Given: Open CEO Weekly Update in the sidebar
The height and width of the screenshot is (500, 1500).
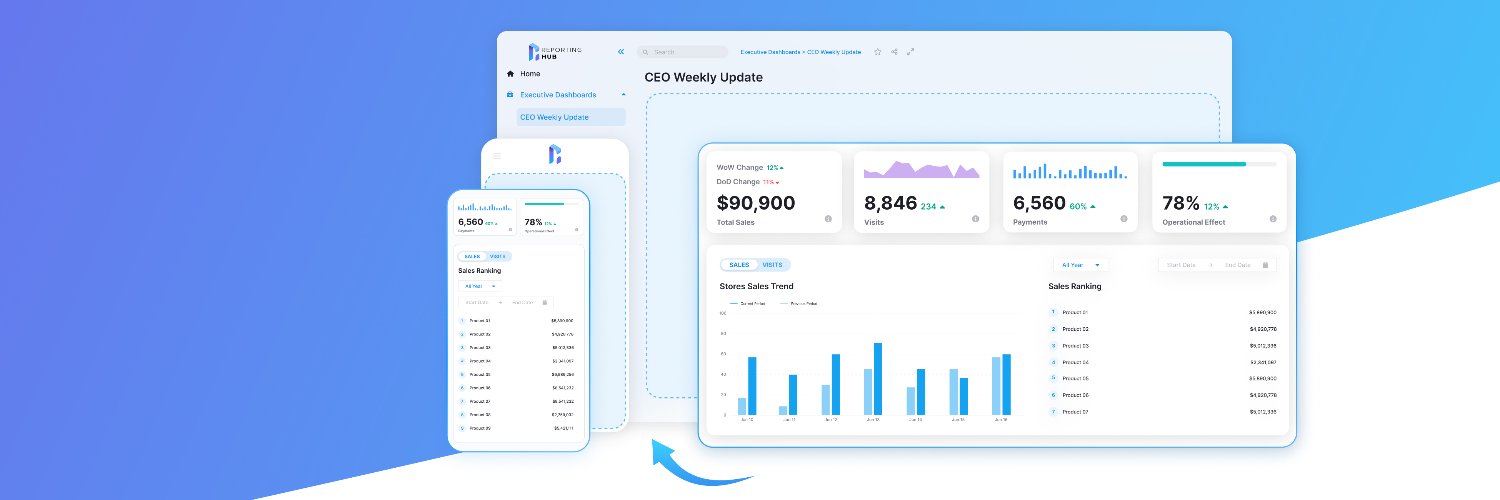Looking at the screenshot, I should [571, 117].
